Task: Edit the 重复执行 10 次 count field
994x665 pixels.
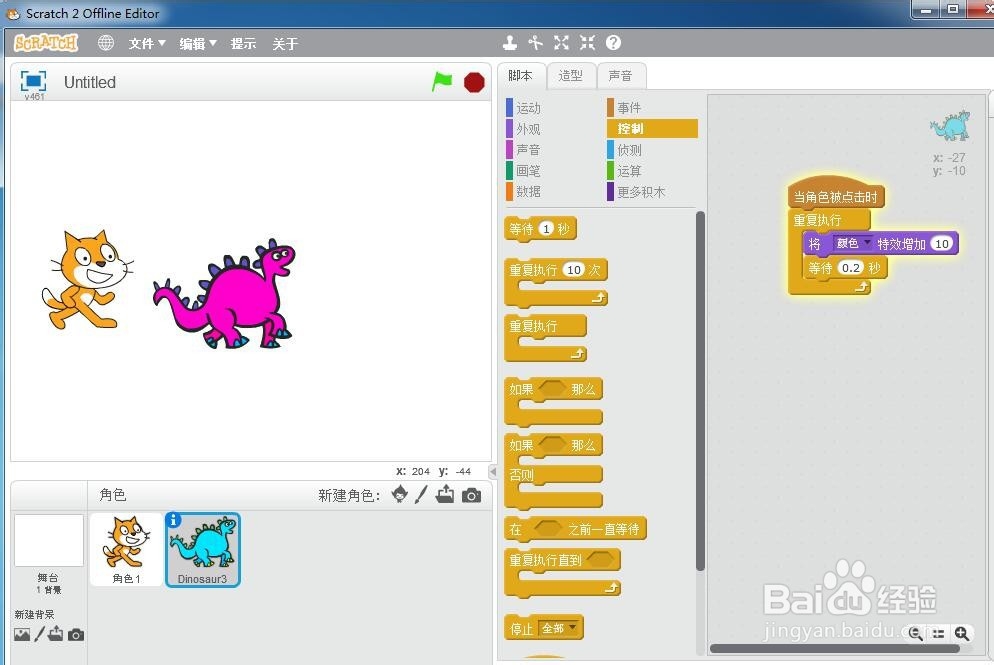Action: coord(574,270)
